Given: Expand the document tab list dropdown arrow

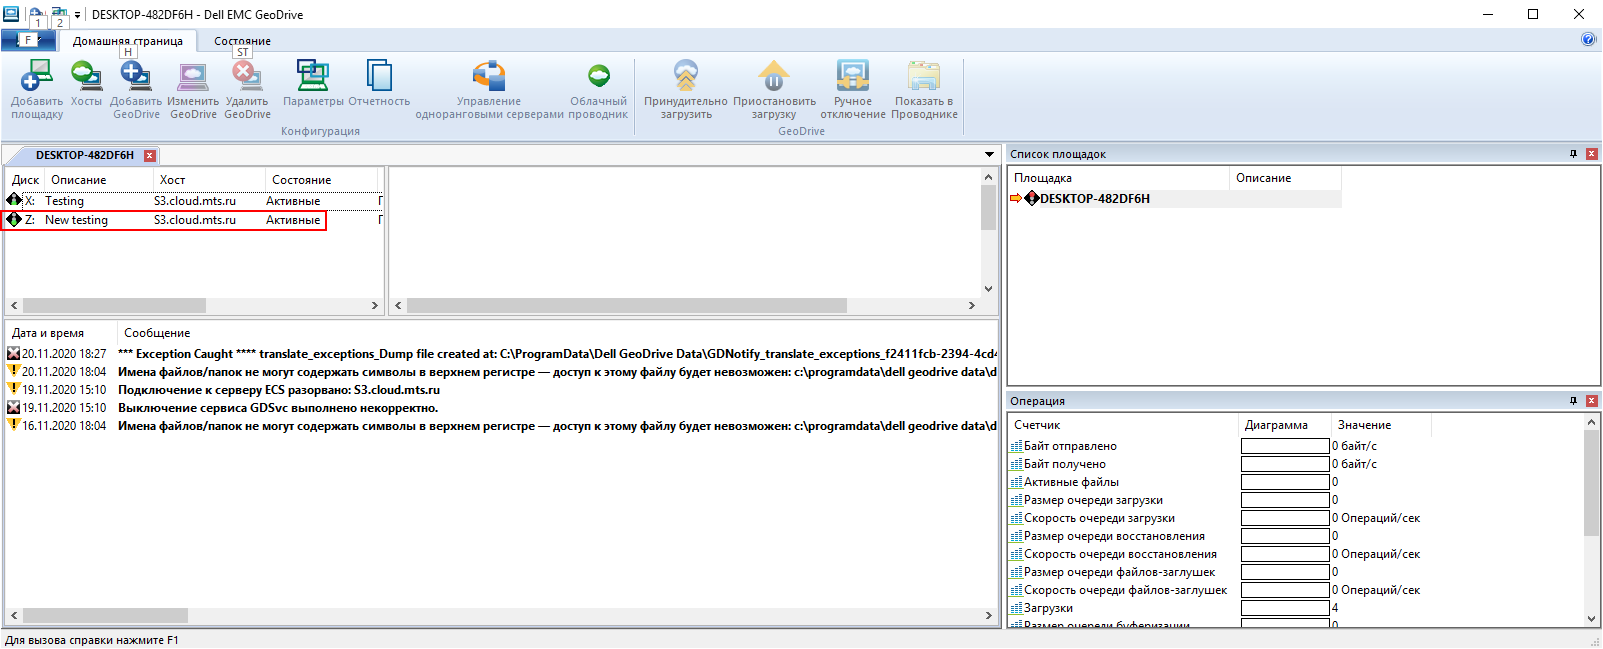Looking at the screenshot, I should 989,155.
